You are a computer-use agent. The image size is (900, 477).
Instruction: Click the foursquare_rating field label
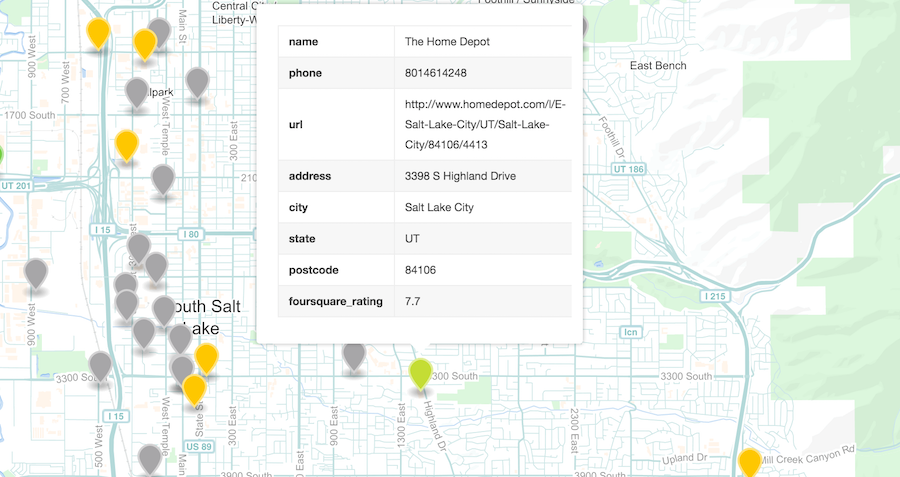point(336,301)
